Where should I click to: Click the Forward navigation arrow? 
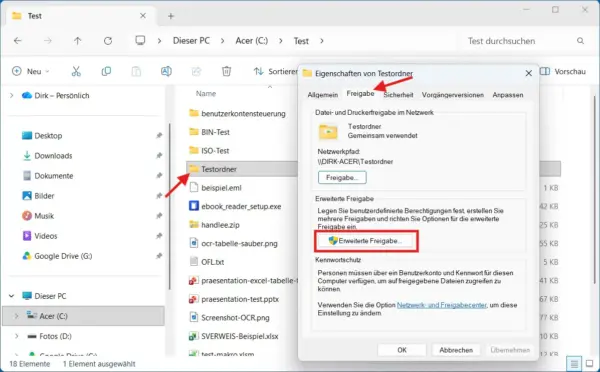pyautogui.click(x=47, y=41)
